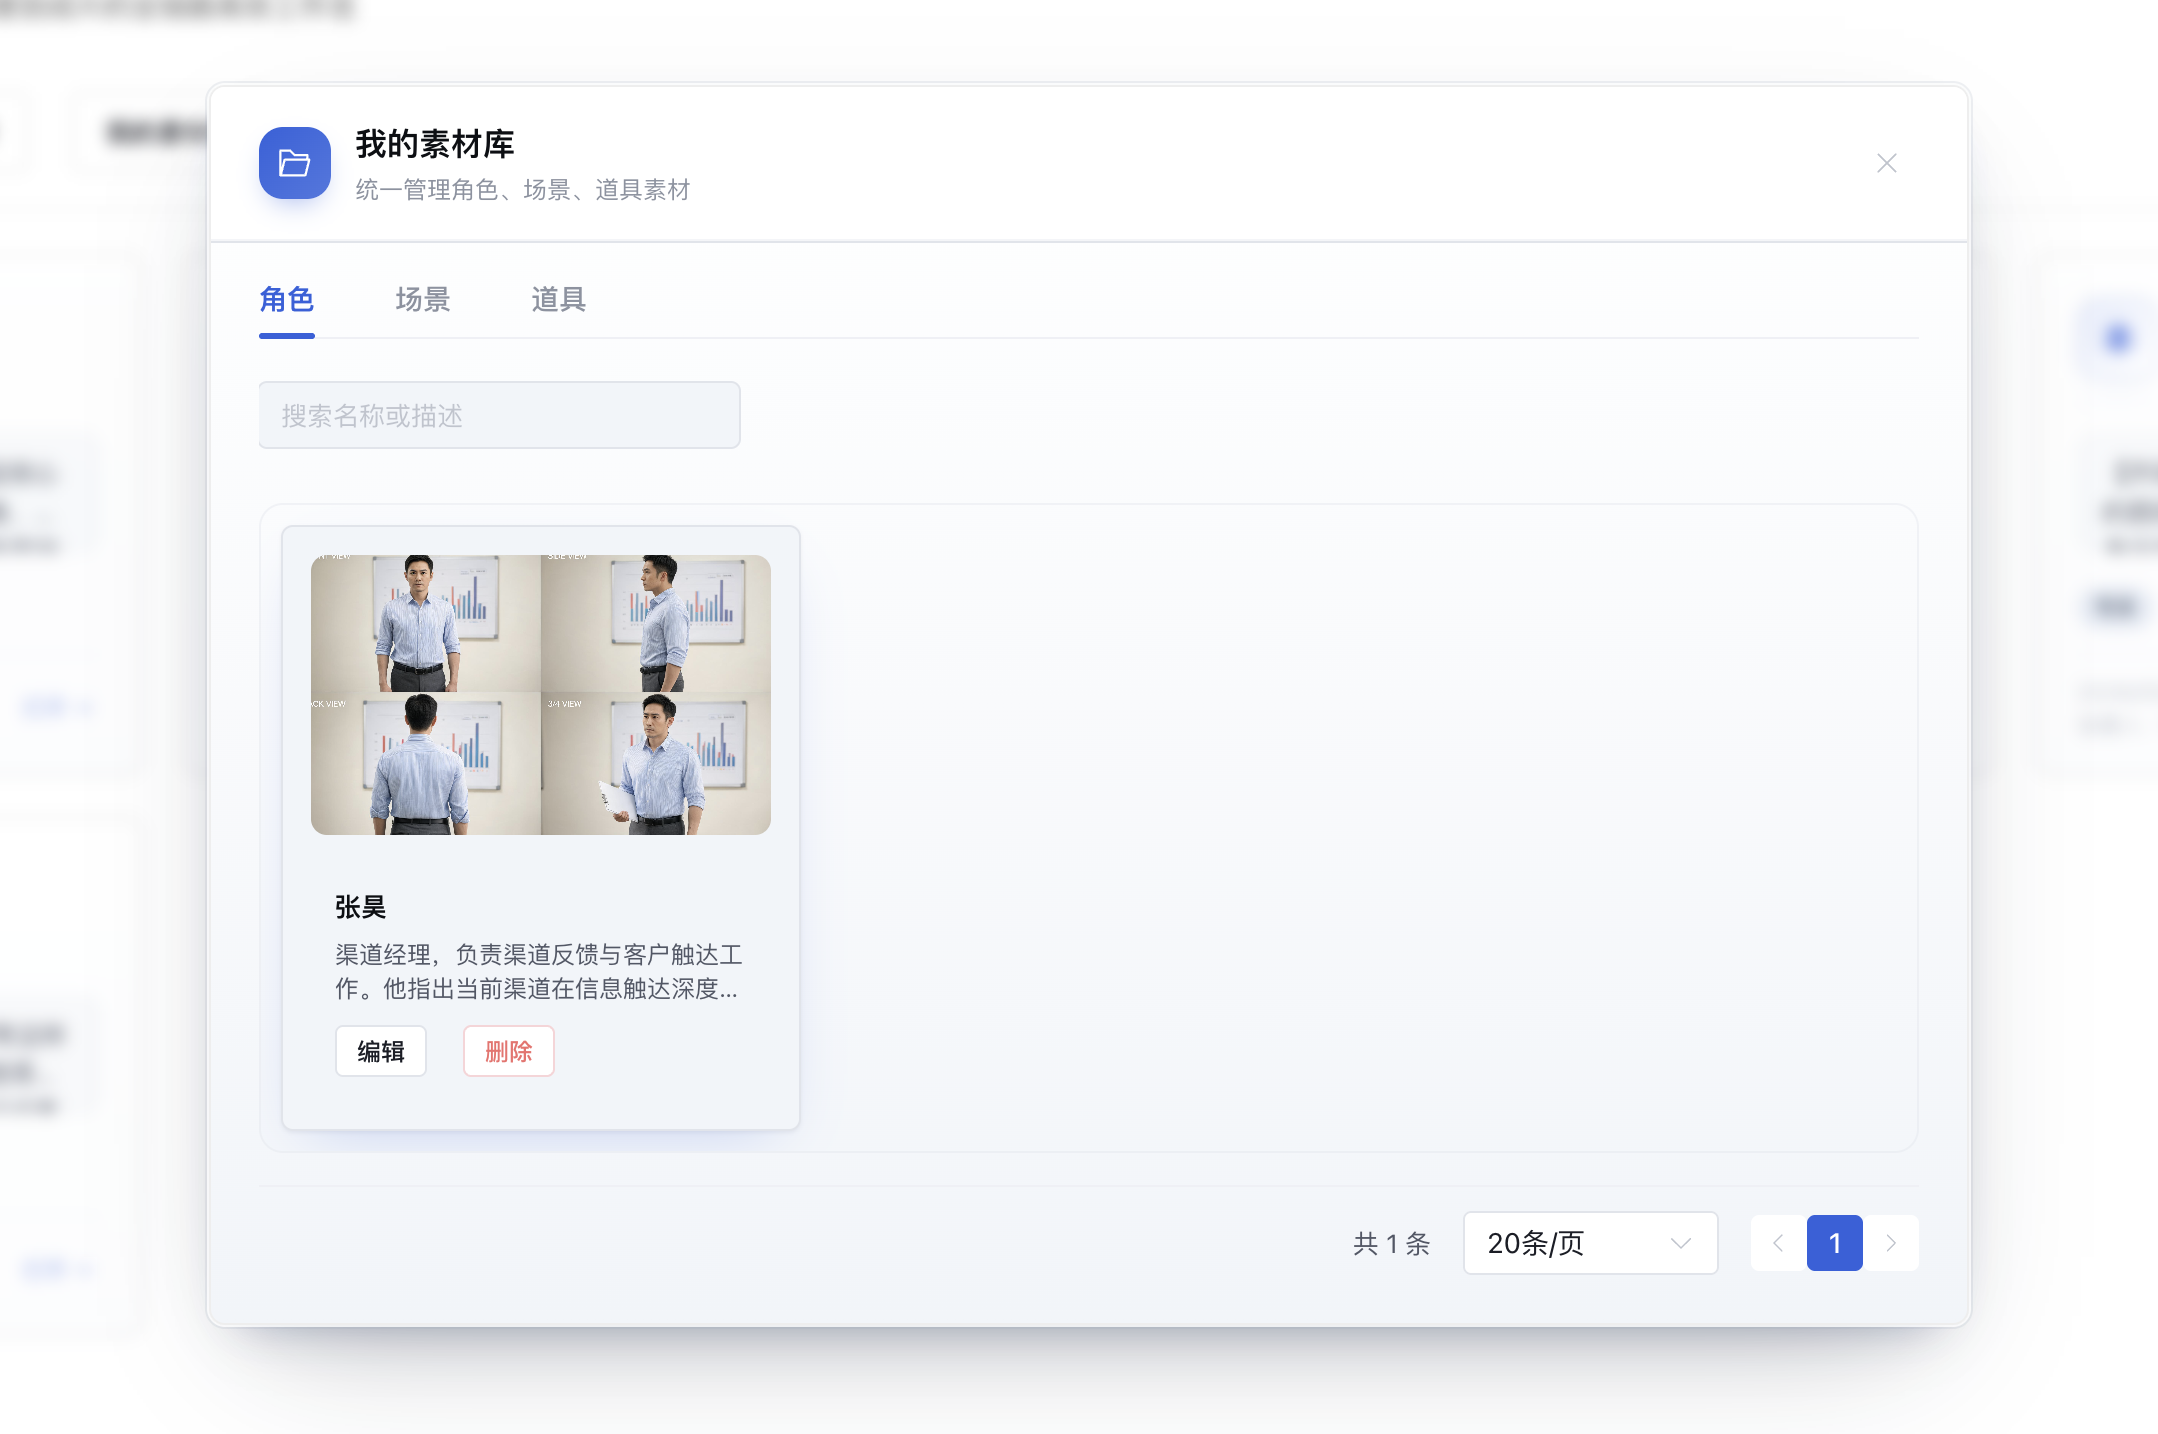Switch to the 角色 tab
This screenshot has height=1434, width=2158.
pos(287,299)
